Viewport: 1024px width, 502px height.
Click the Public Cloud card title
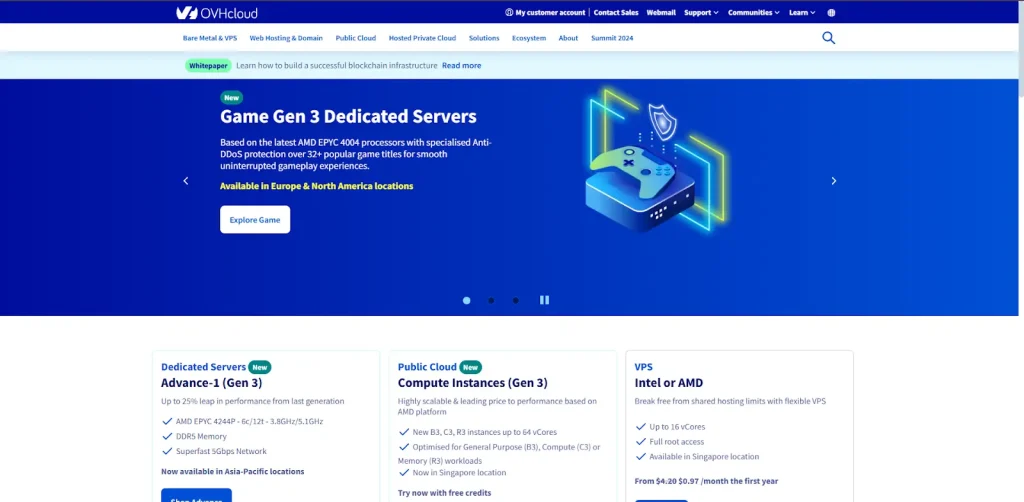coord(427,367)
